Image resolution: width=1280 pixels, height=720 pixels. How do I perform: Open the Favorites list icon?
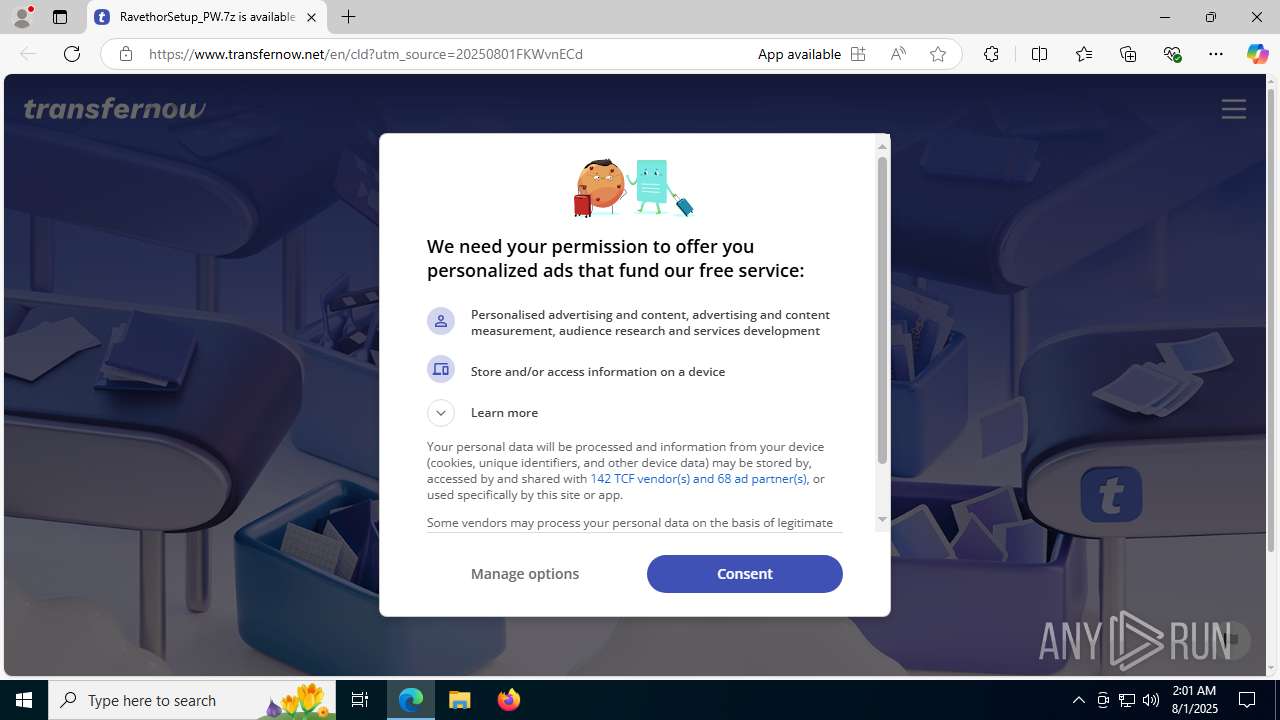pyautogui.click(x=1084, y=54)
